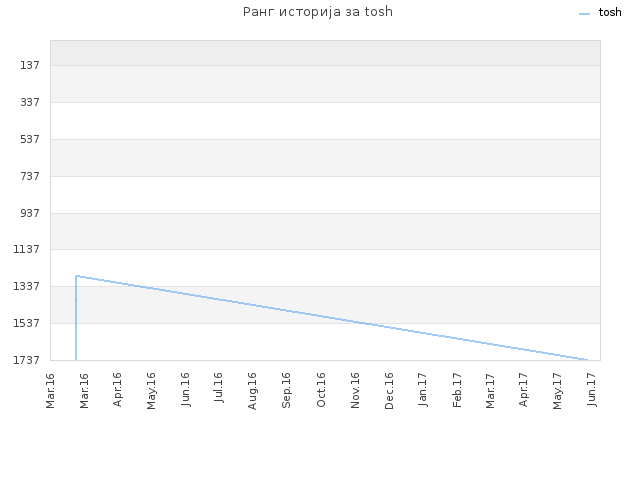Select the Dec.16 date label

389,391
